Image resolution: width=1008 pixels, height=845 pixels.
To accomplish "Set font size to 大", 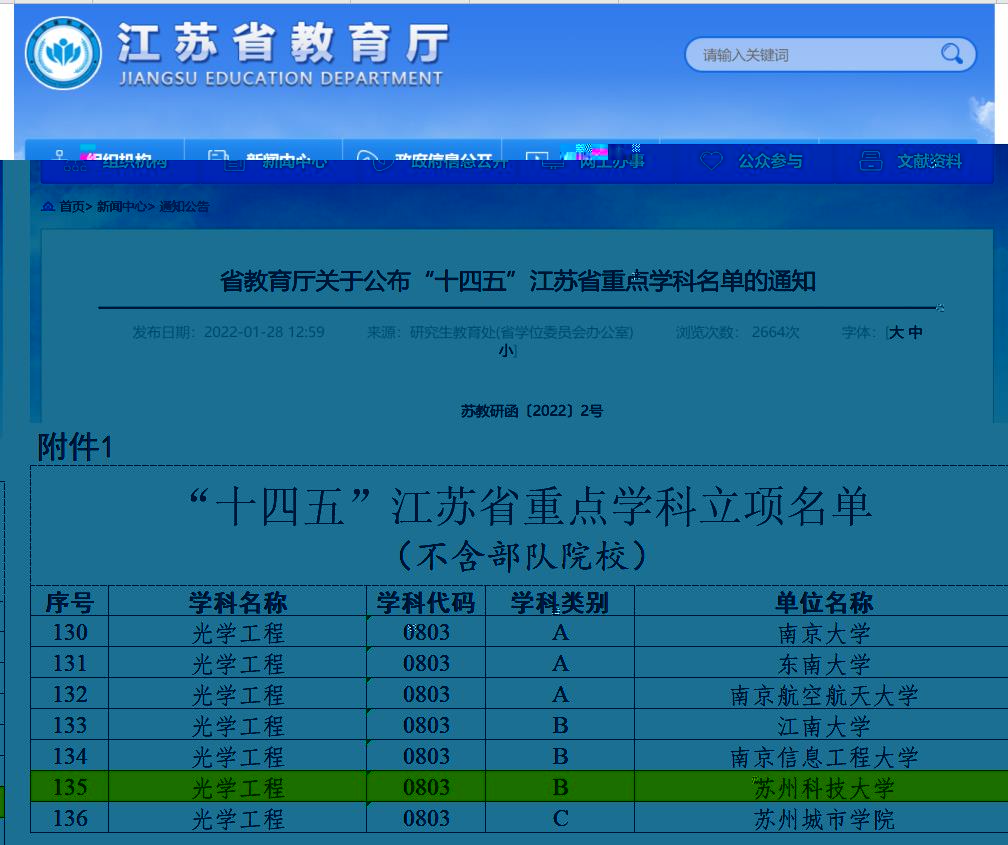I will tap(896, 332).
